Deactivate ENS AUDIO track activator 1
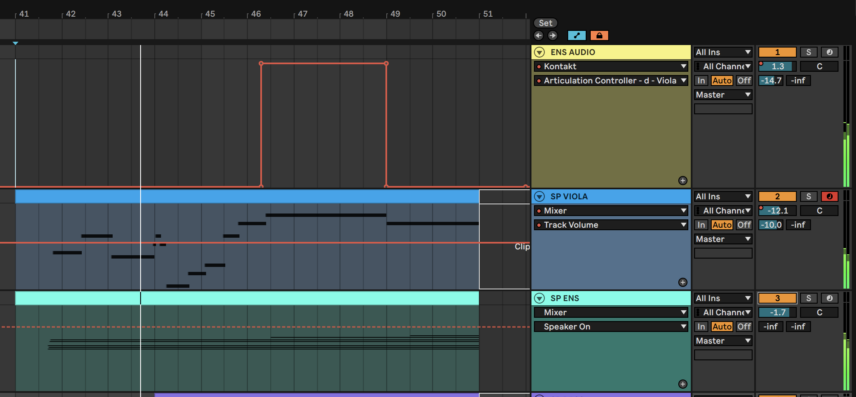The width and height of the screenshot is (856, 397). [777, 52]
